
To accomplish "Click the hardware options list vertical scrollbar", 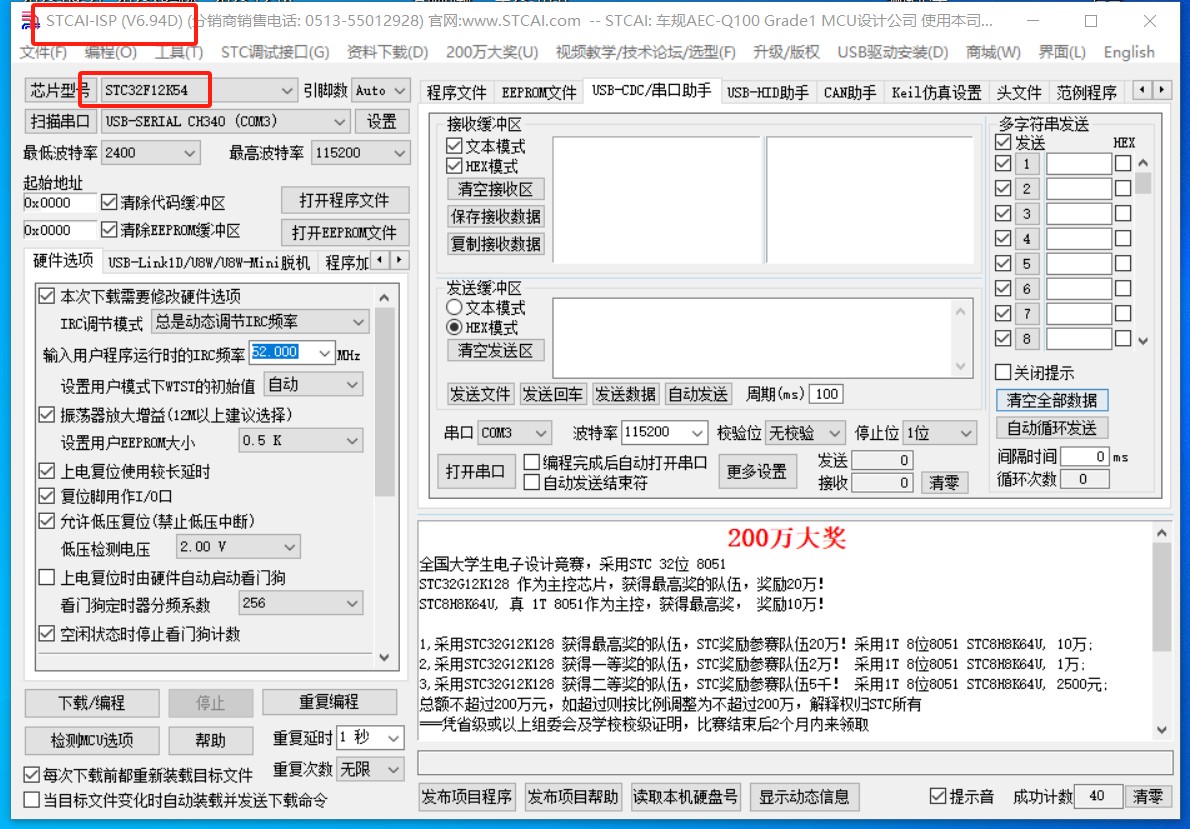I will 385,476.
